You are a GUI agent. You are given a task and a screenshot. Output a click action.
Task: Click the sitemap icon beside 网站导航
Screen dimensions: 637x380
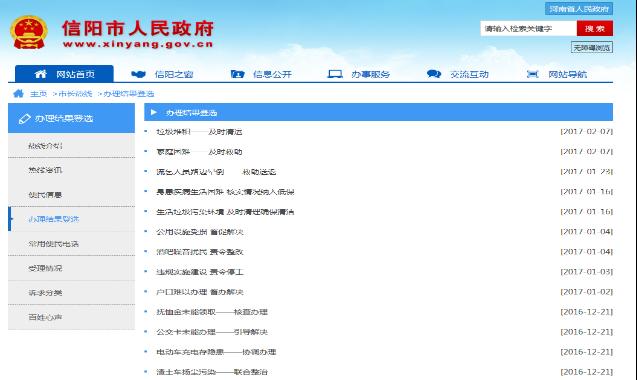coord(533,74)
